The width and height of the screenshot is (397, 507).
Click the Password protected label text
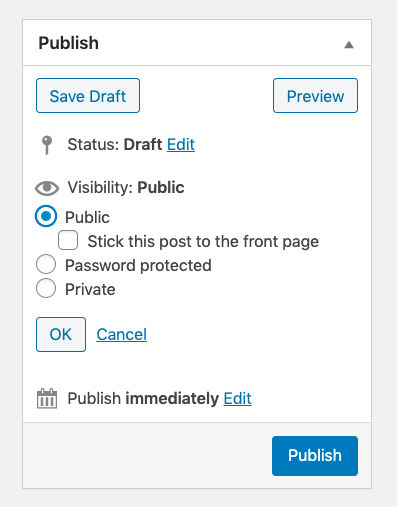click(138, 266)
